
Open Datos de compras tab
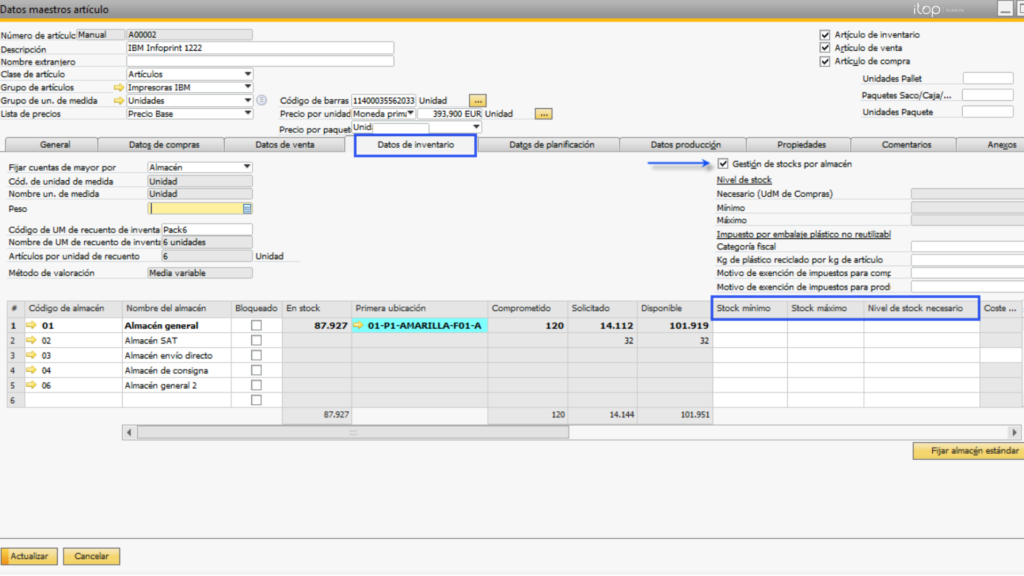(x=164, y=145)
